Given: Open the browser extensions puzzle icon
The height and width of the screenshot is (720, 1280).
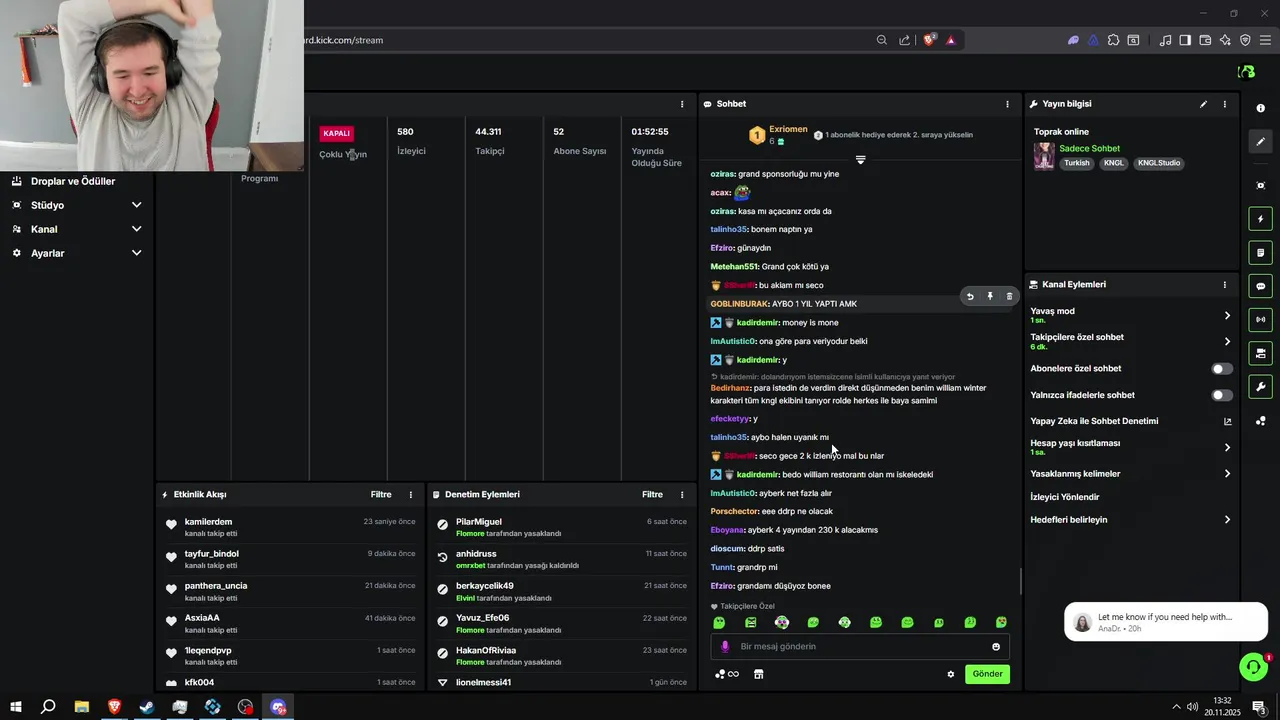Looking at the screenshot, I should click(x=1113, y=40).
